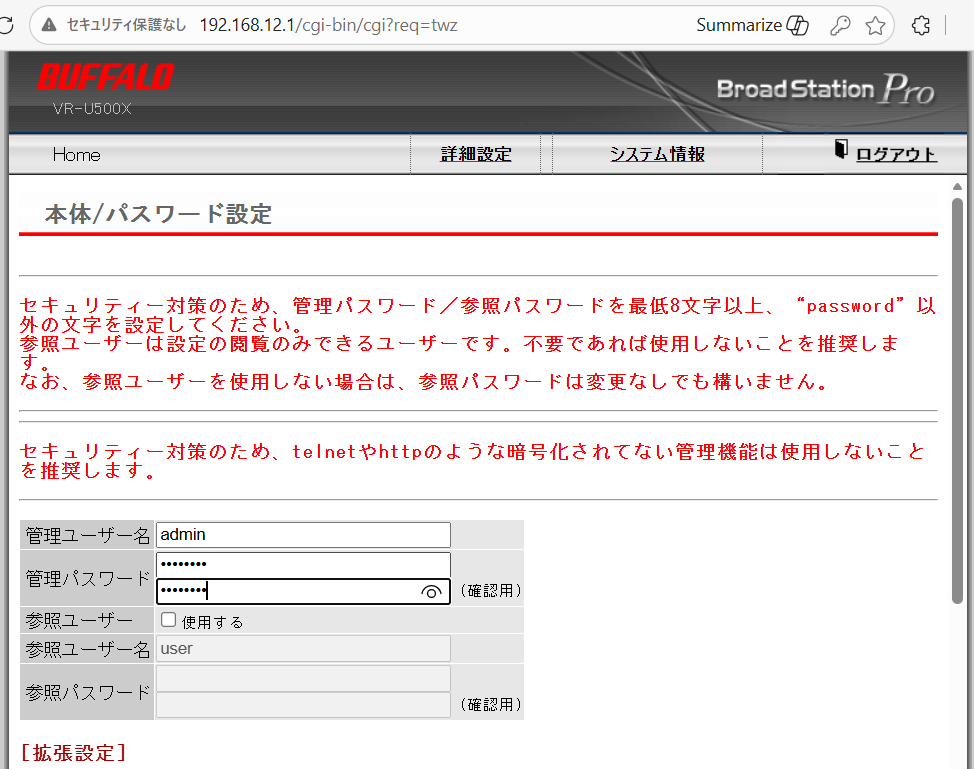
Task: Click the browser address bar URL
Action: pyautogui.click(x=328, y=25)
